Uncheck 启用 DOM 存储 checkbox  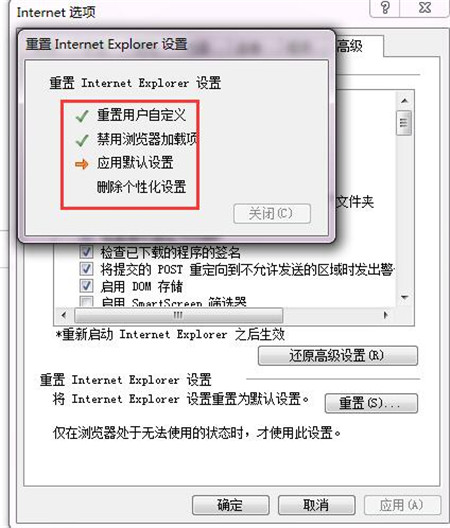pyautogui.click(x=86, y=286)
